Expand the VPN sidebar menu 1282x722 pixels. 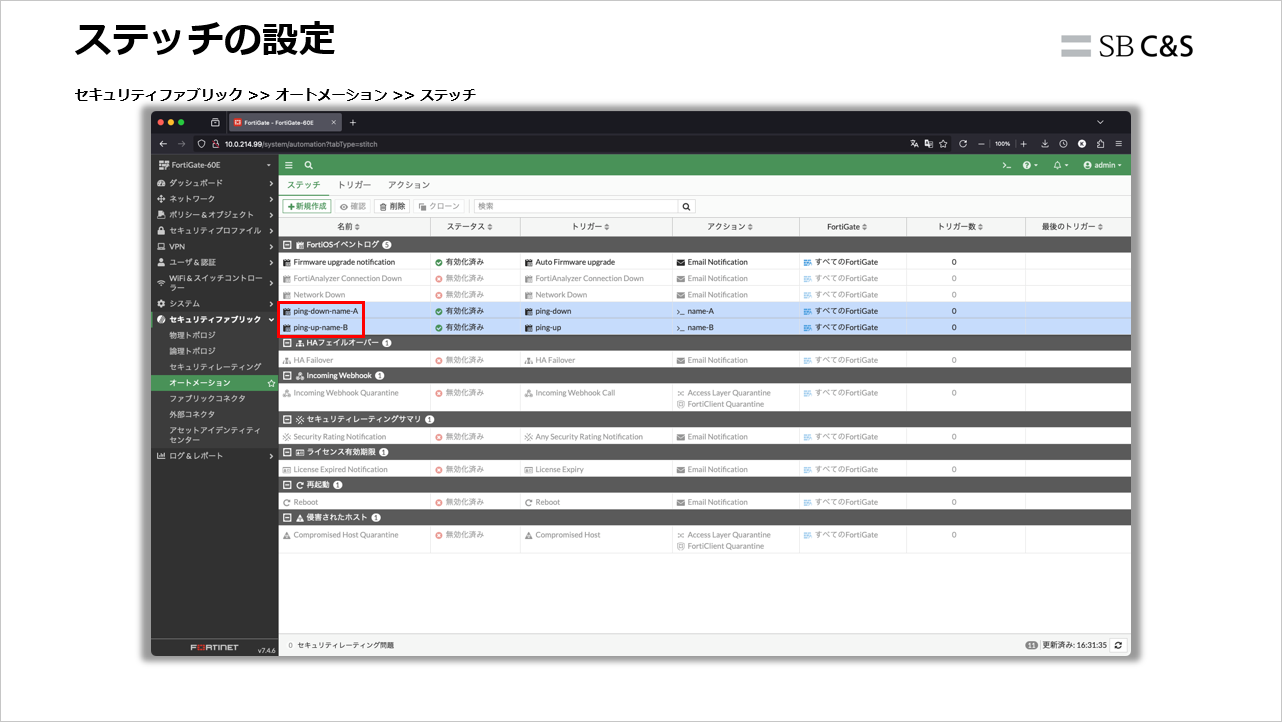214,246
